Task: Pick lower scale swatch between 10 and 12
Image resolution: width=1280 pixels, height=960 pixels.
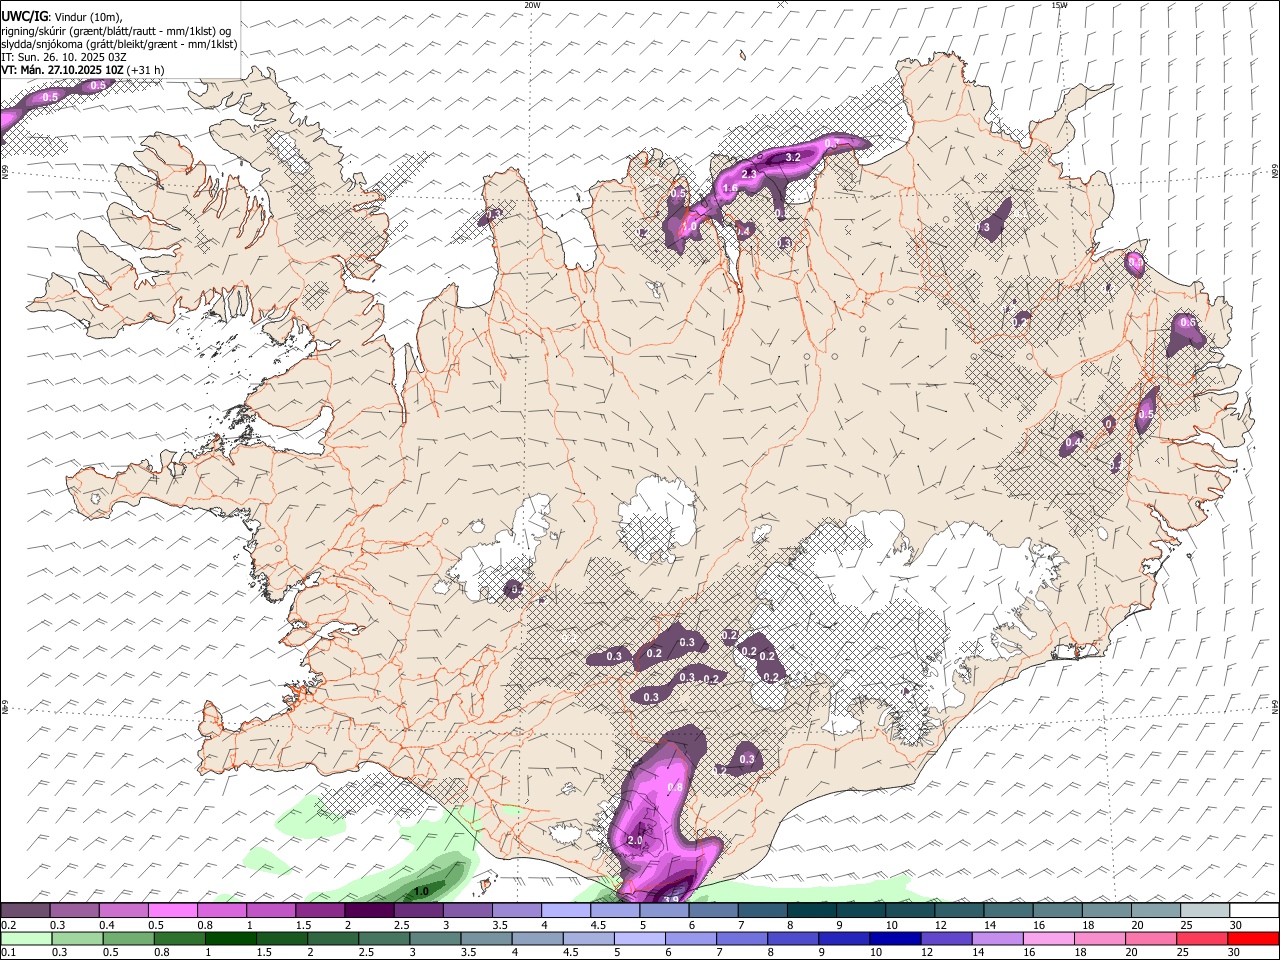Action: click(x=893, y=938)
